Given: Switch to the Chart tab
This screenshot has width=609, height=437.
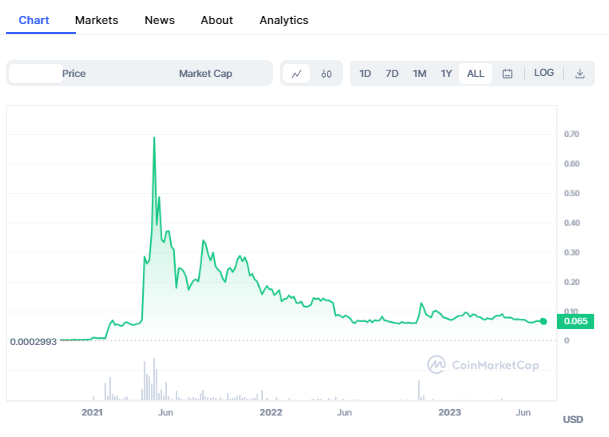Looking at the screenshot, I should pyautogui.click(x=34, y=20).
